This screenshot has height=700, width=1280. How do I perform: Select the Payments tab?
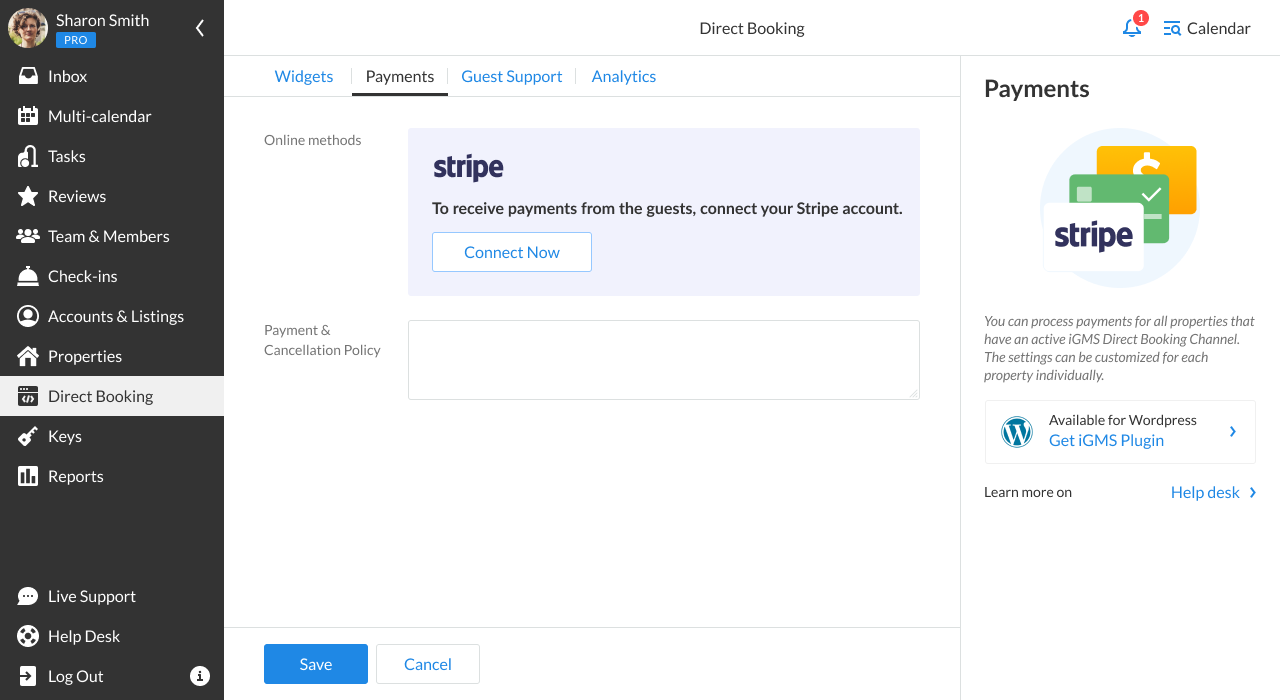[400, 76]
